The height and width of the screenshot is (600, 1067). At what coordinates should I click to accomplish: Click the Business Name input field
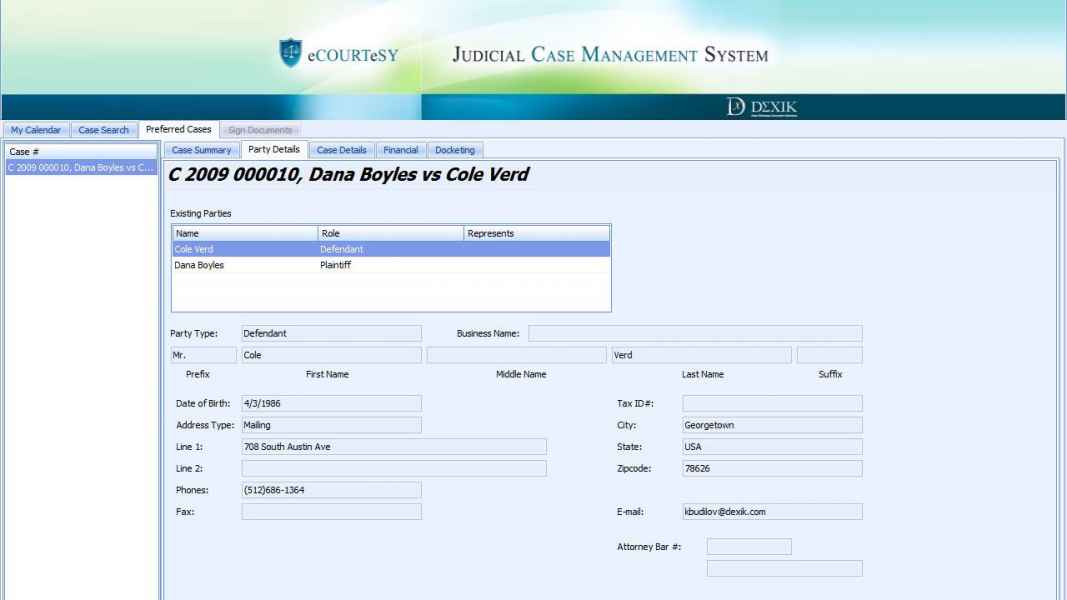pos(695,334)
